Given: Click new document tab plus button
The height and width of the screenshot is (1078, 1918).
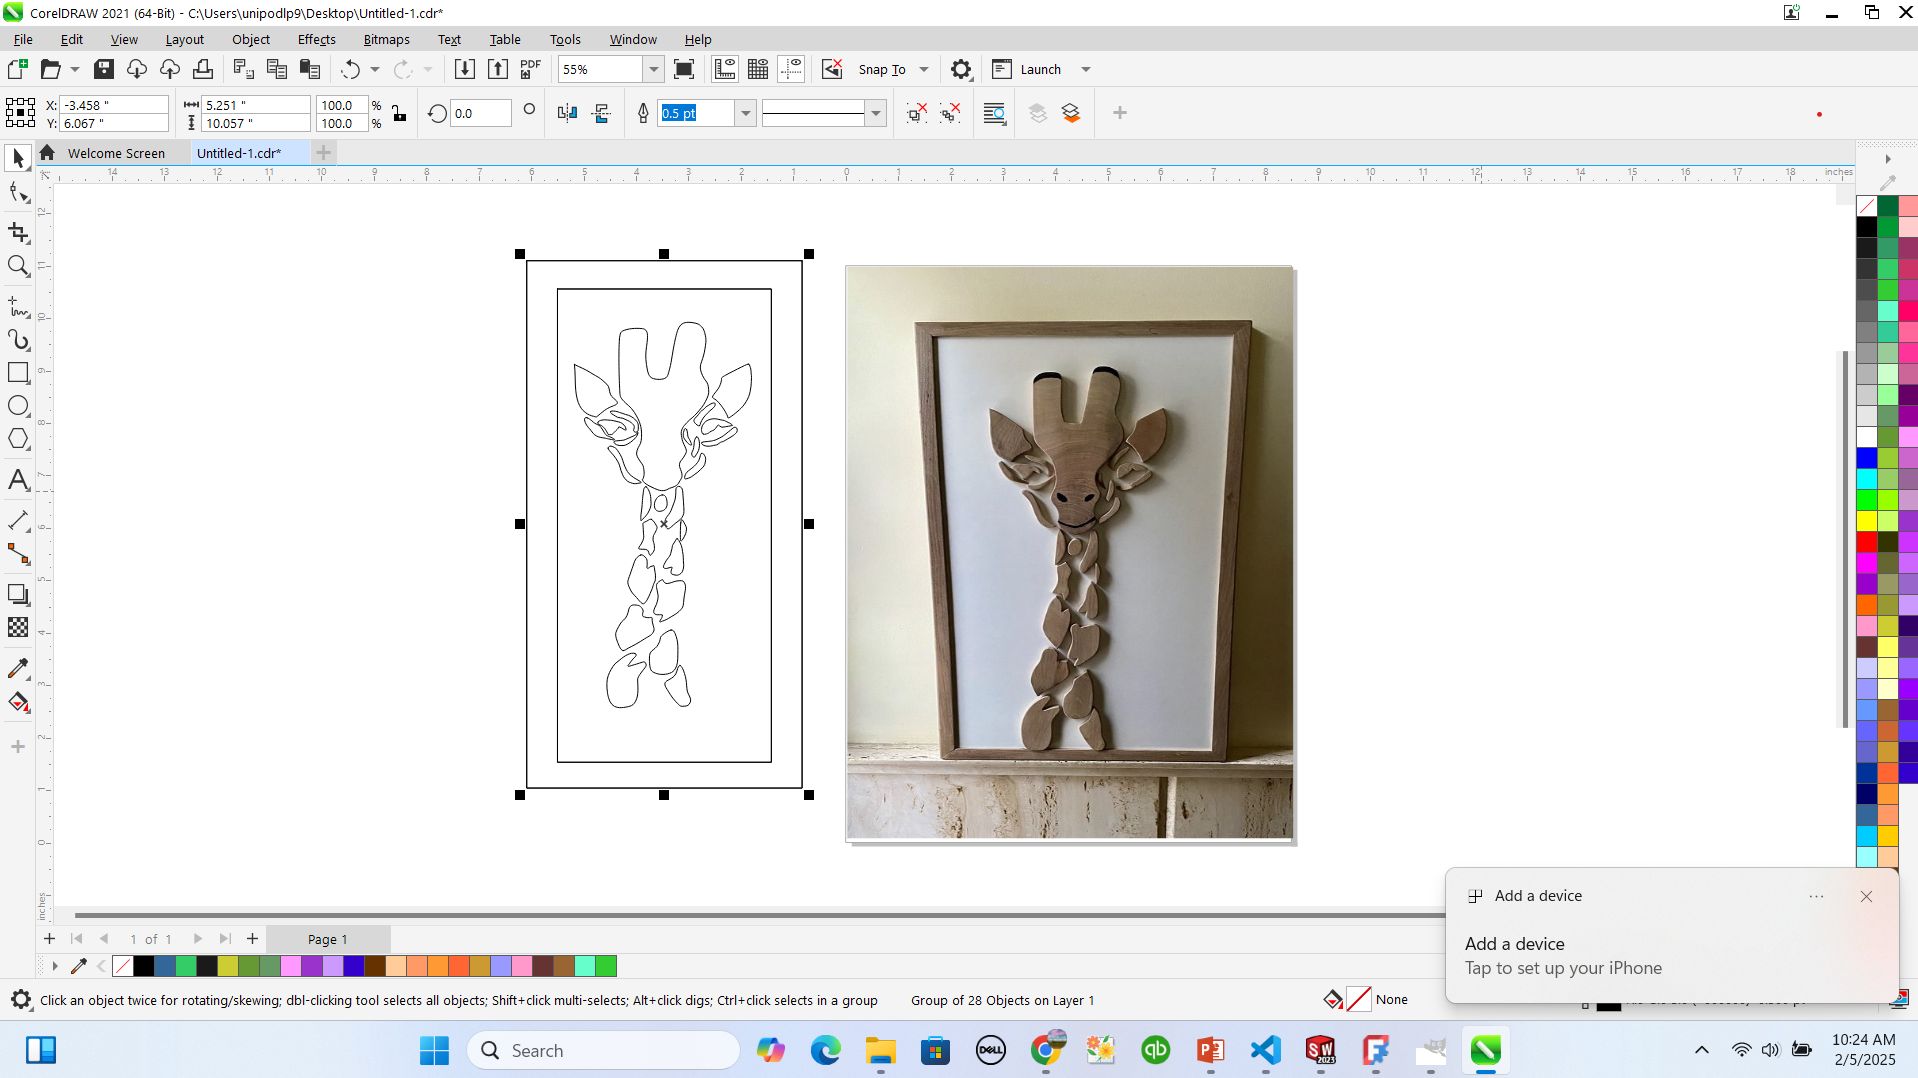Looking at the screenshot, I should point(323,153).
